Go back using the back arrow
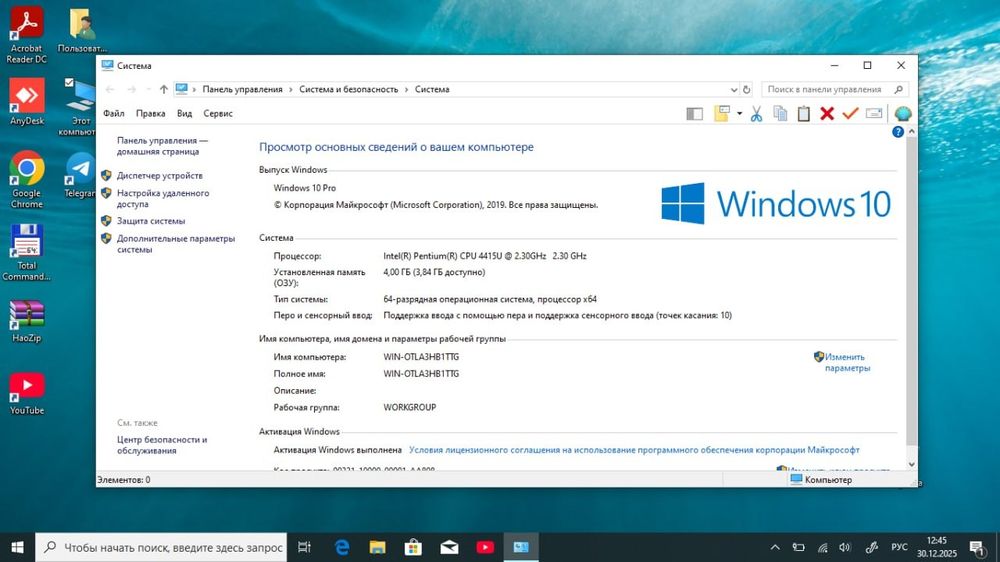Image resolution: width=1000 pixels, height=562 pixels. click(x=110, y=89)
